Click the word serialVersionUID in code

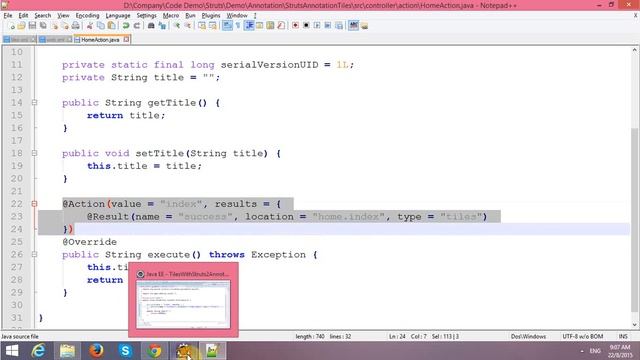269,65
